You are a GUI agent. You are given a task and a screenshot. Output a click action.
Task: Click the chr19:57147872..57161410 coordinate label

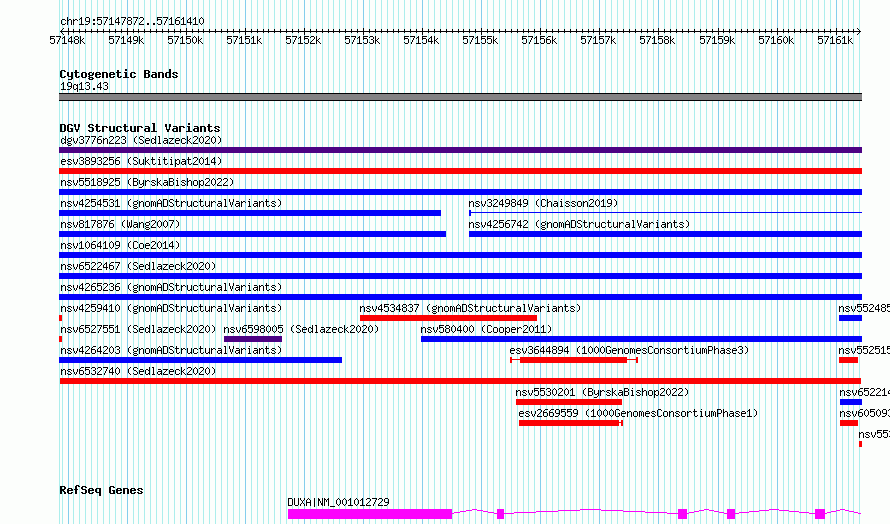point(132,21)
